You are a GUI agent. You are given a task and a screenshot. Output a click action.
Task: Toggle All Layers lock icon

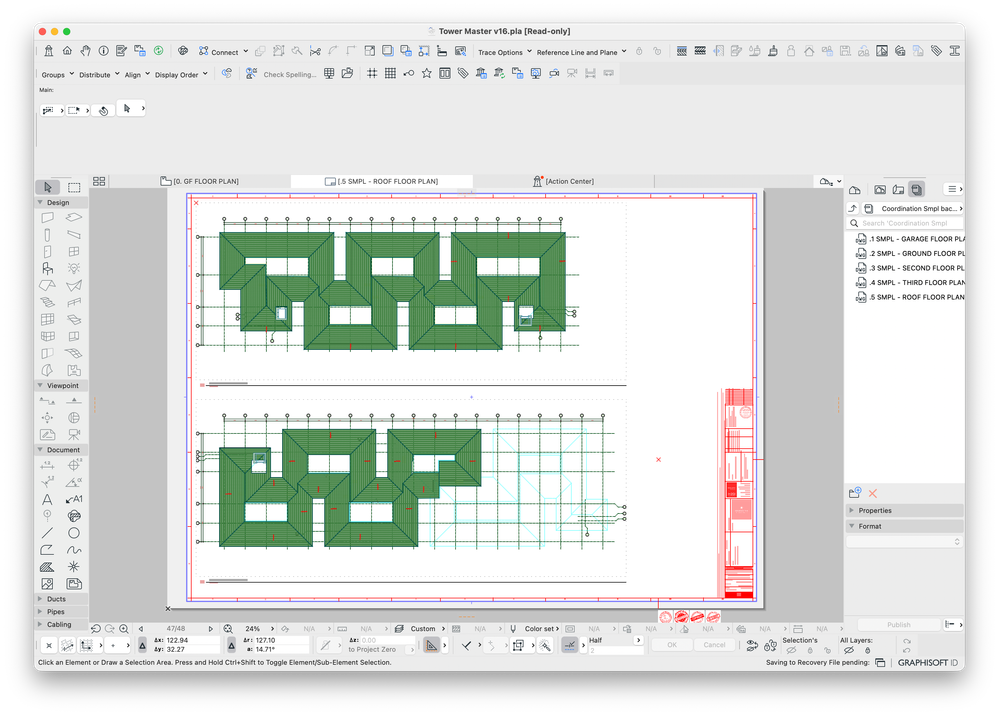(867, 650)
